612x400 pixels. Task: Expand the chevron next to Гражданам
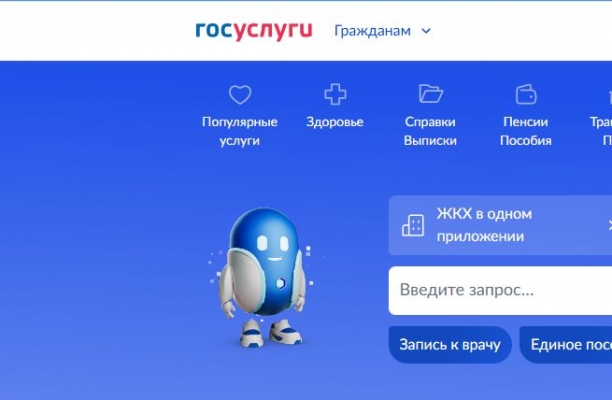point(426,31)
